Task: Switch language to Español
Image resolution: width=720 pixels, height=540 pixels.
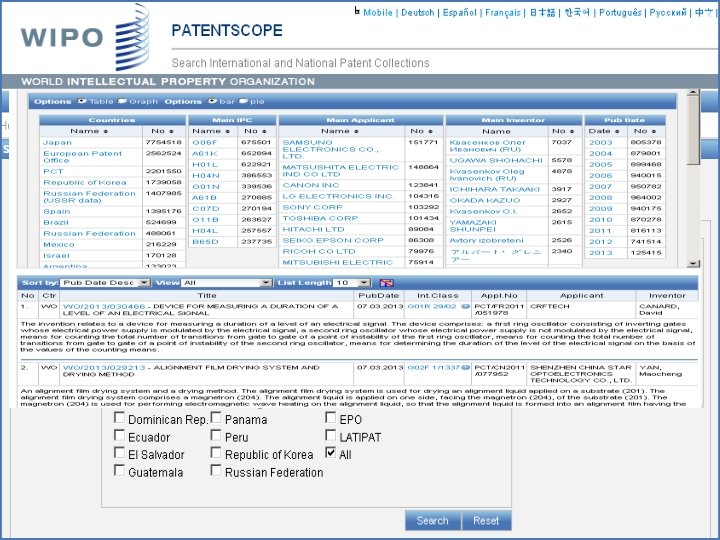Action: tap(460, 13)
